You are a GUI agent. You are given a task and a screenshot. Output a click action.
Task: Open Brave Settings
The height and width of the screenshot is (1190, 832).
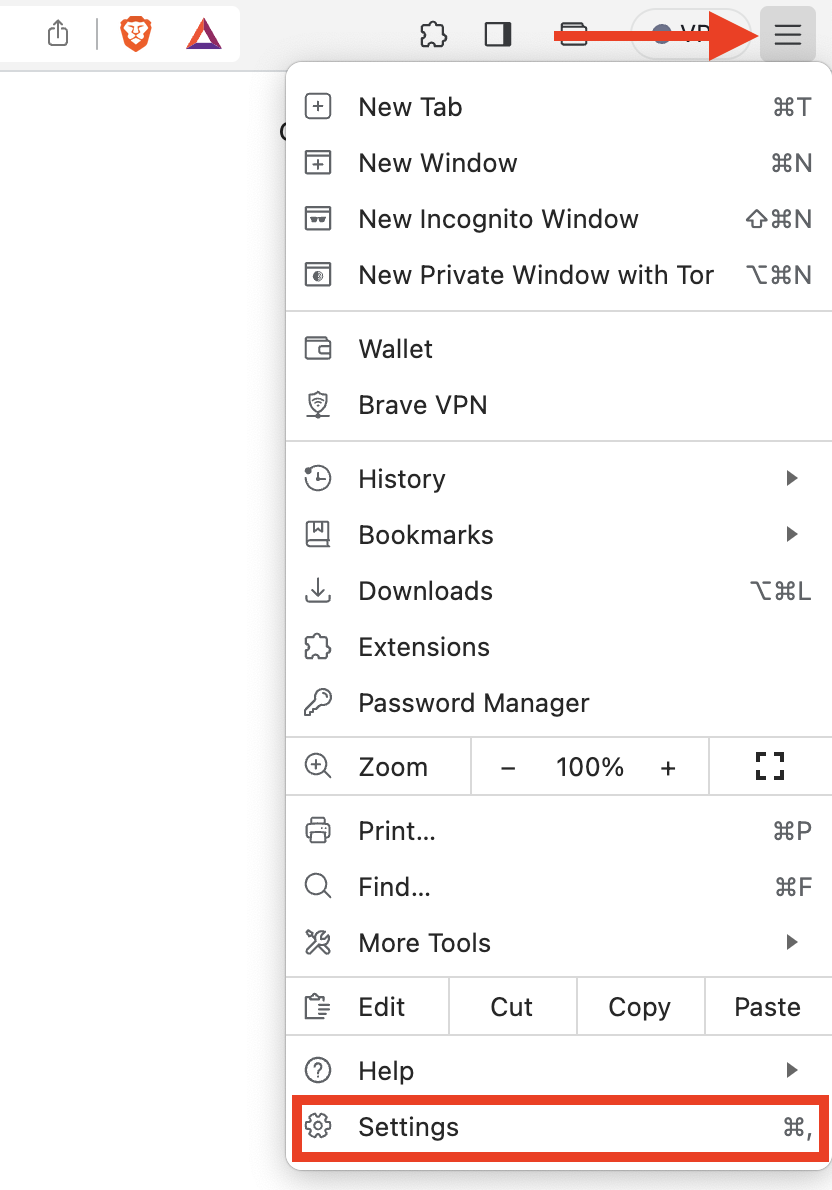click(408, 1127)
